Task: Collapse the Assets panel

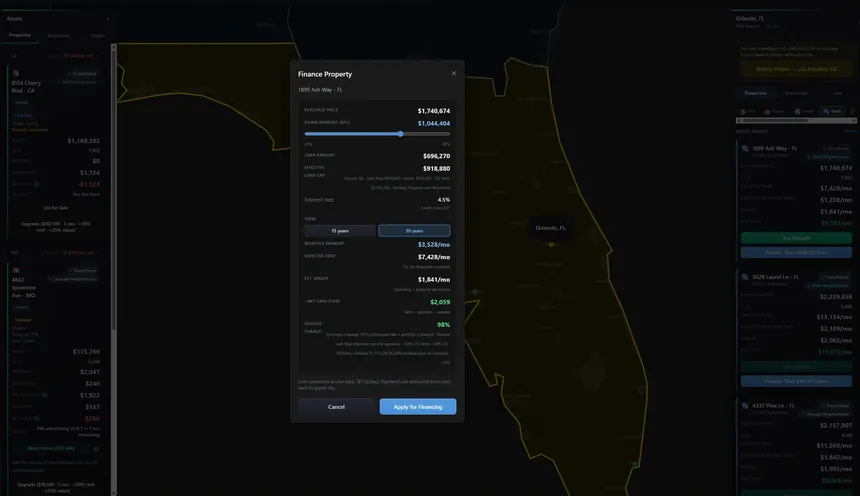Action: point(108,19)
